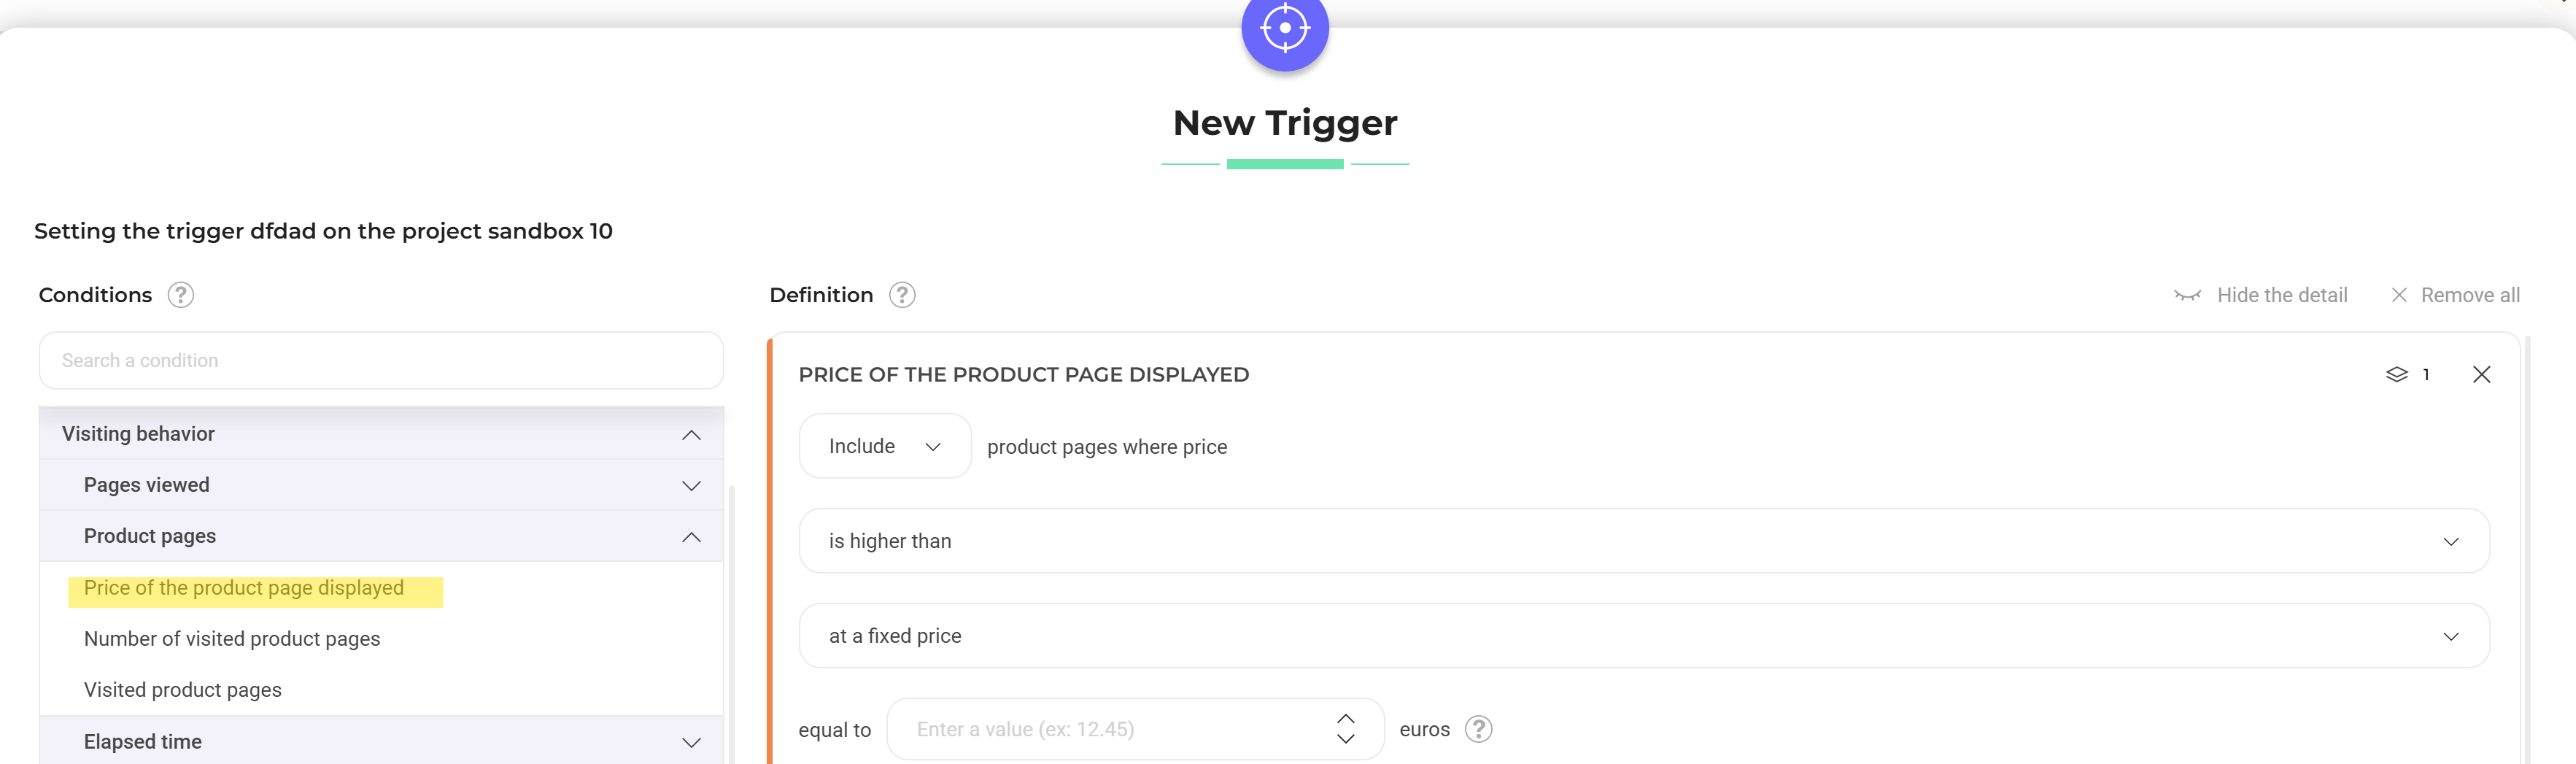Collapse the Visiting behavior section
This screenshot has height=764, width=2576.
click(691, 434)
